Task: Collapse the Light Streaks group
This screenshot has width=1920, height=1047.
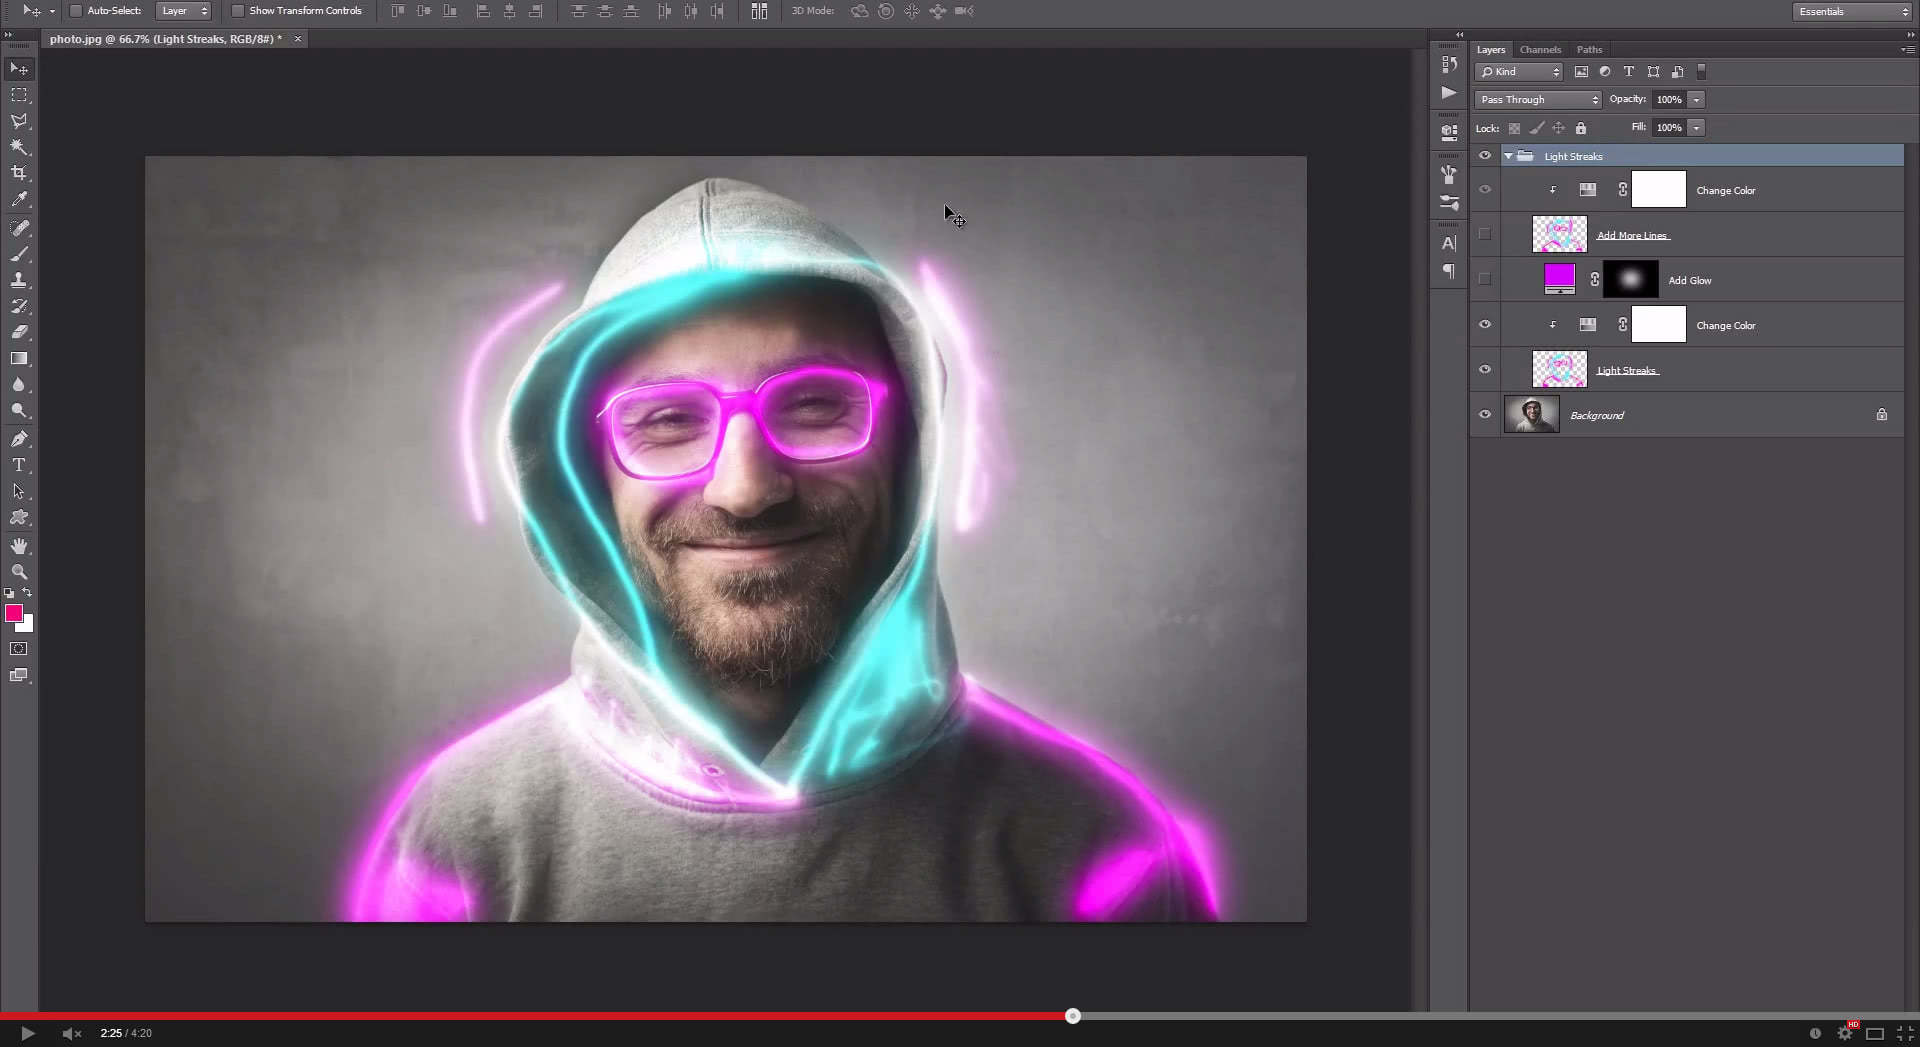Action: click(1510, 156)
